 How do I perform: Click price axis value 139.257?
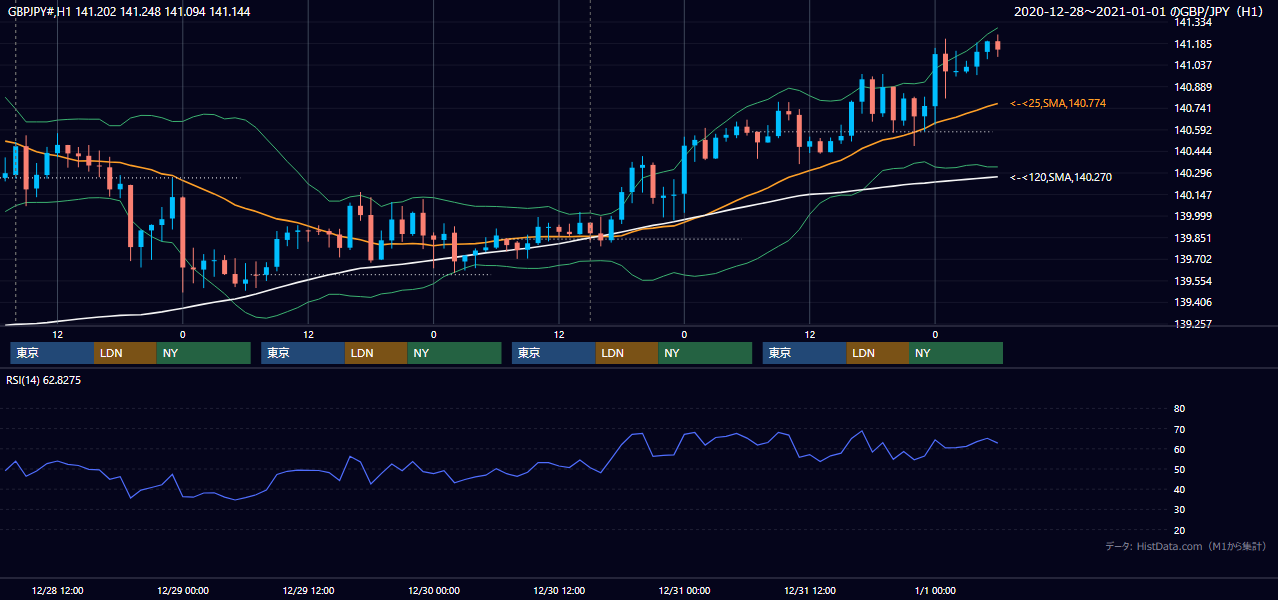coord(1194,324)
